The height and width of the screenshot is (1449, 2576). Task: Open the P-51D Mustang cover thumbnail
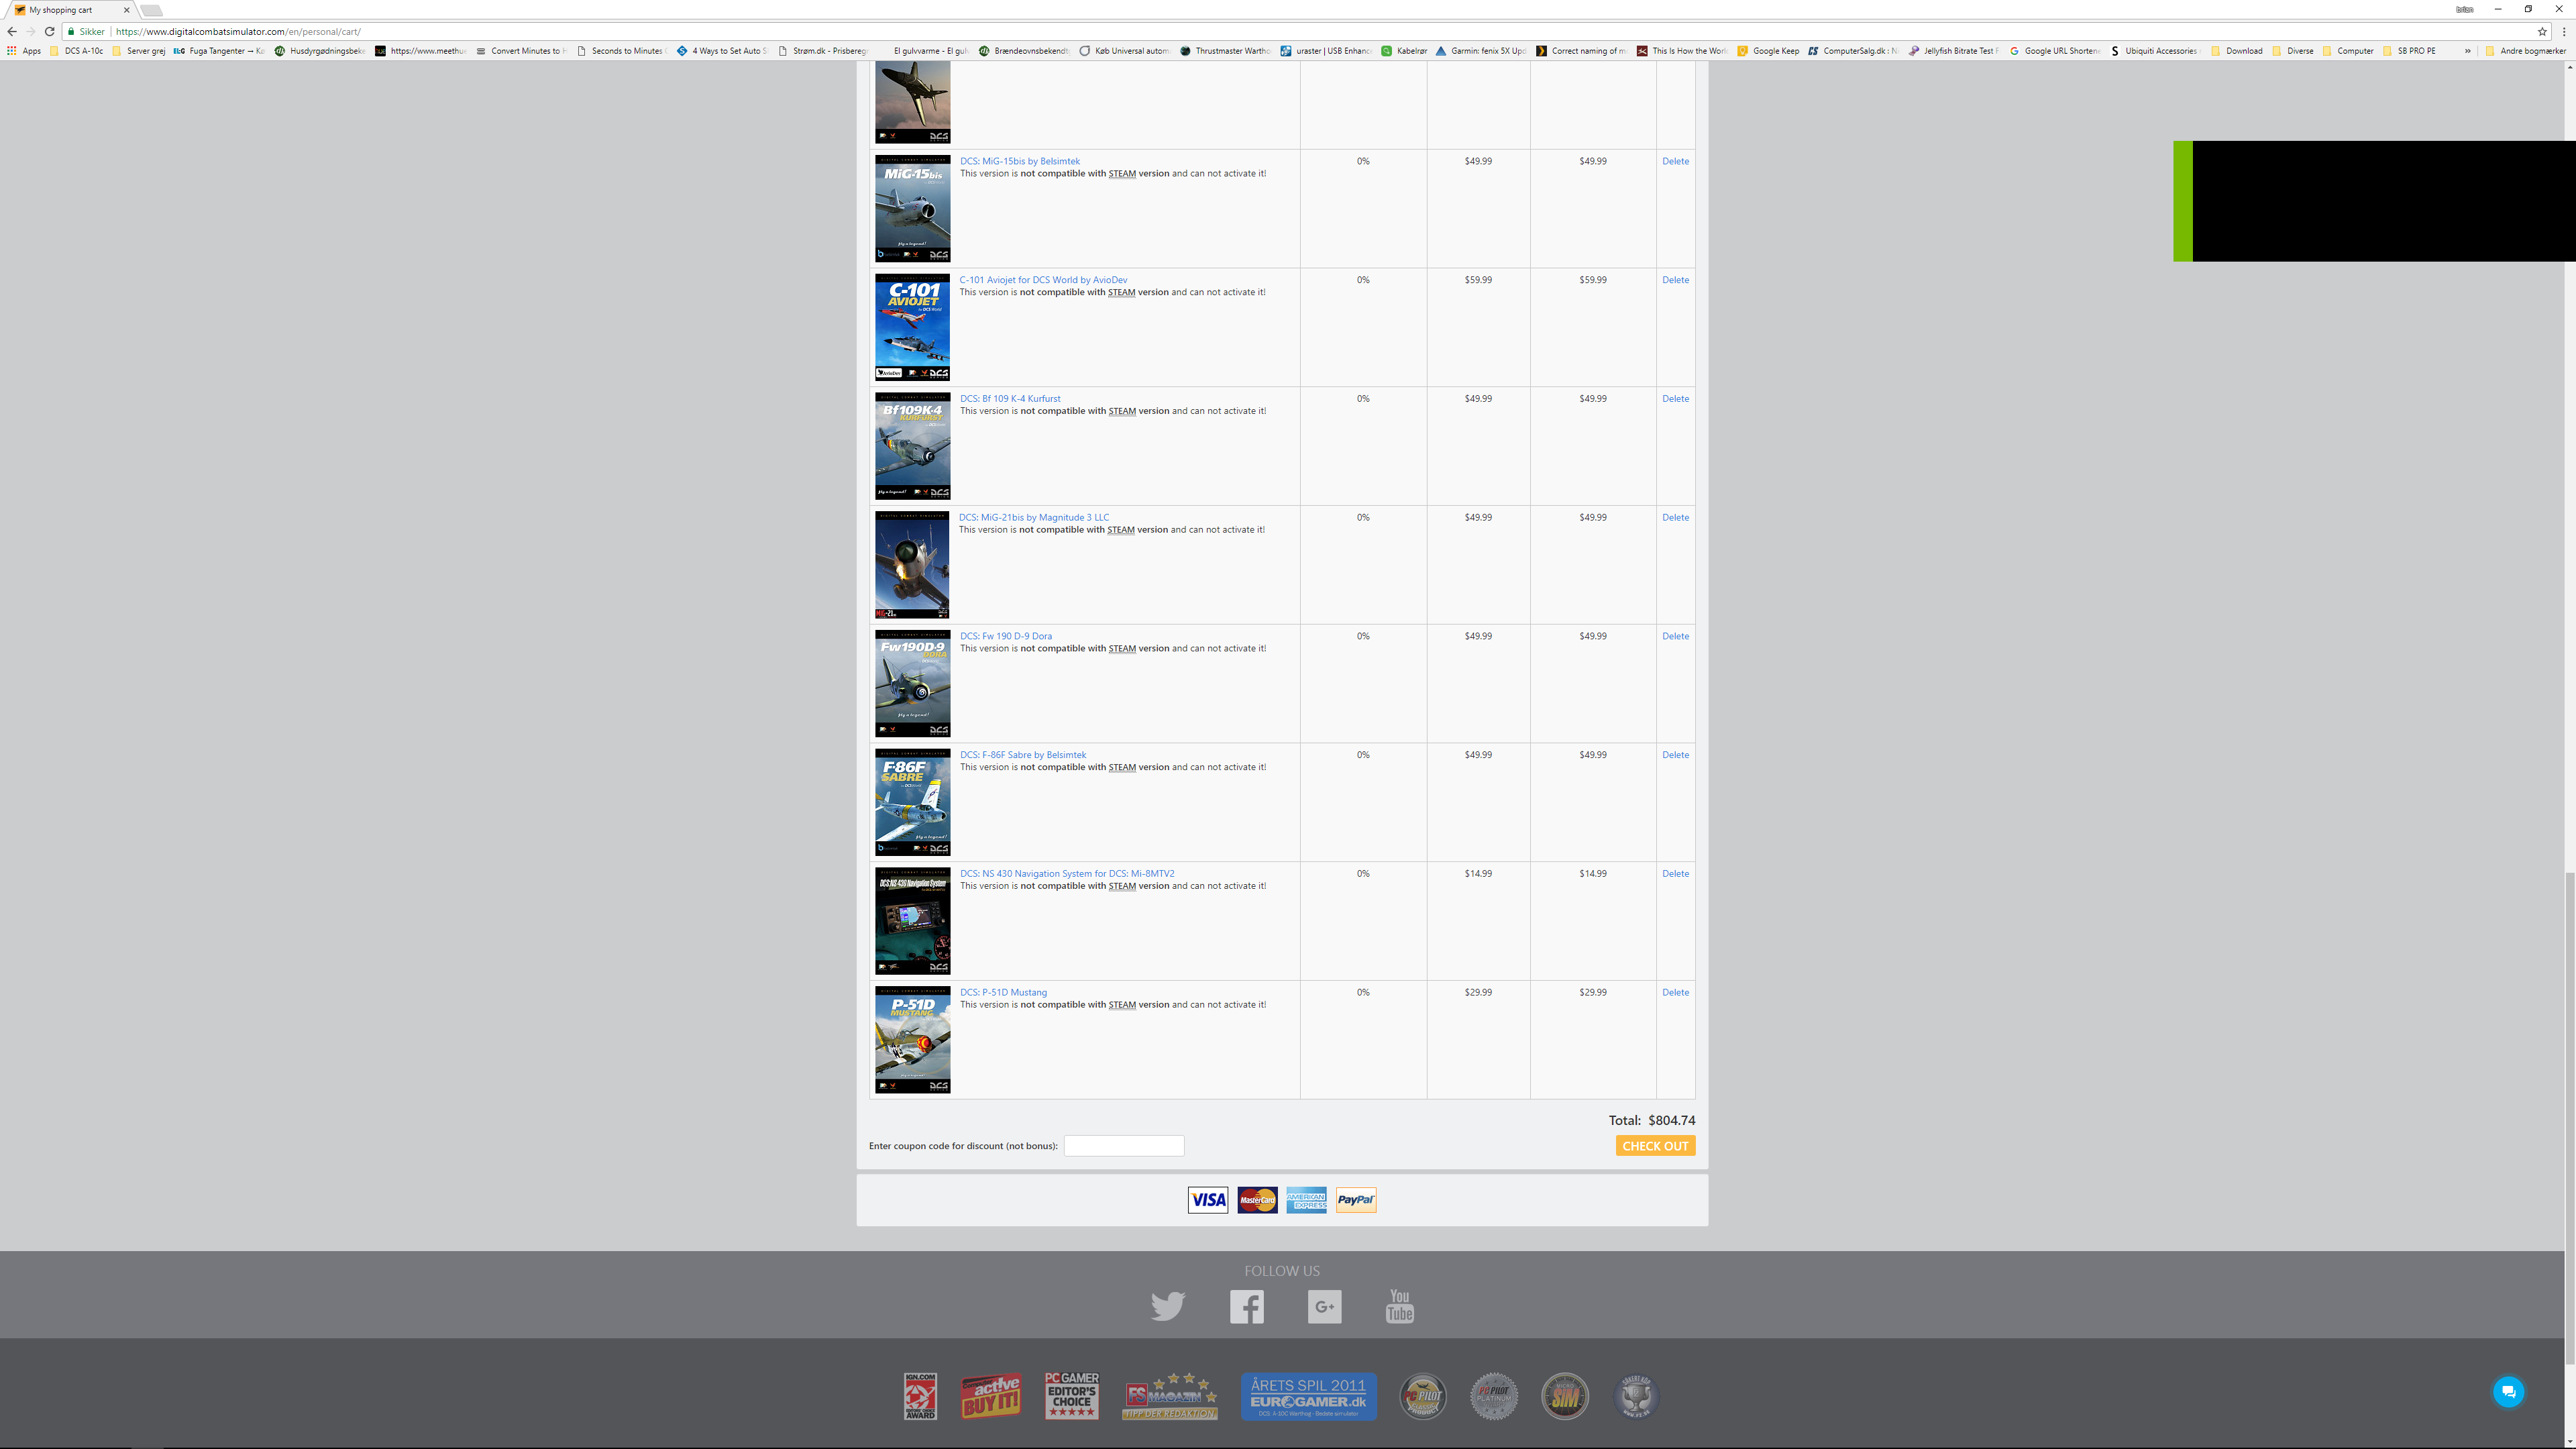pyautogui.click(x=912, y=1039)
